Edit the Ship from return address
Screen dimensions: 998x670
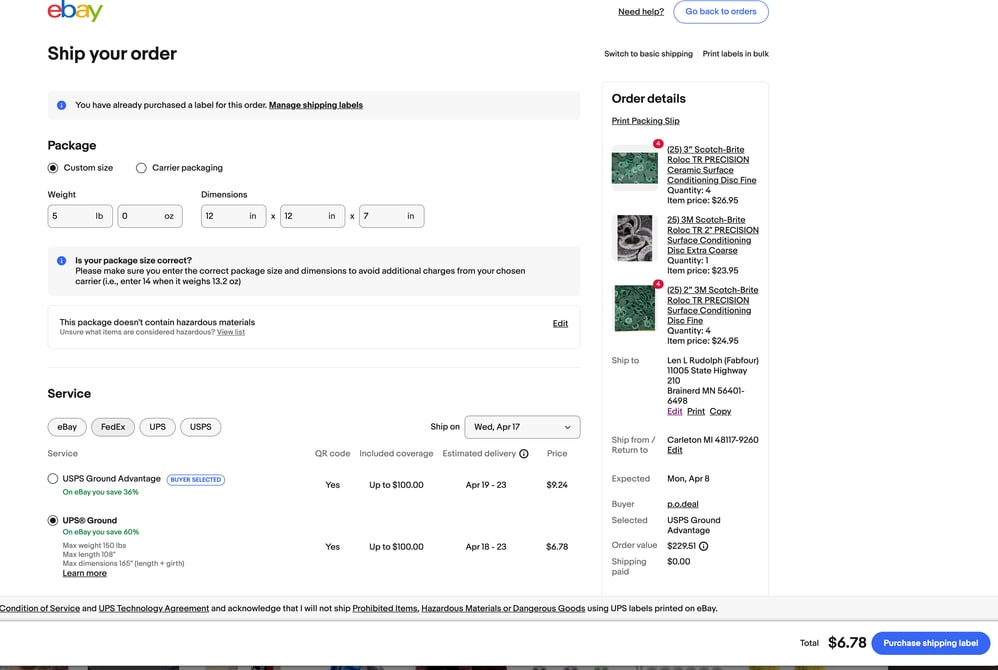coord(675,450)
